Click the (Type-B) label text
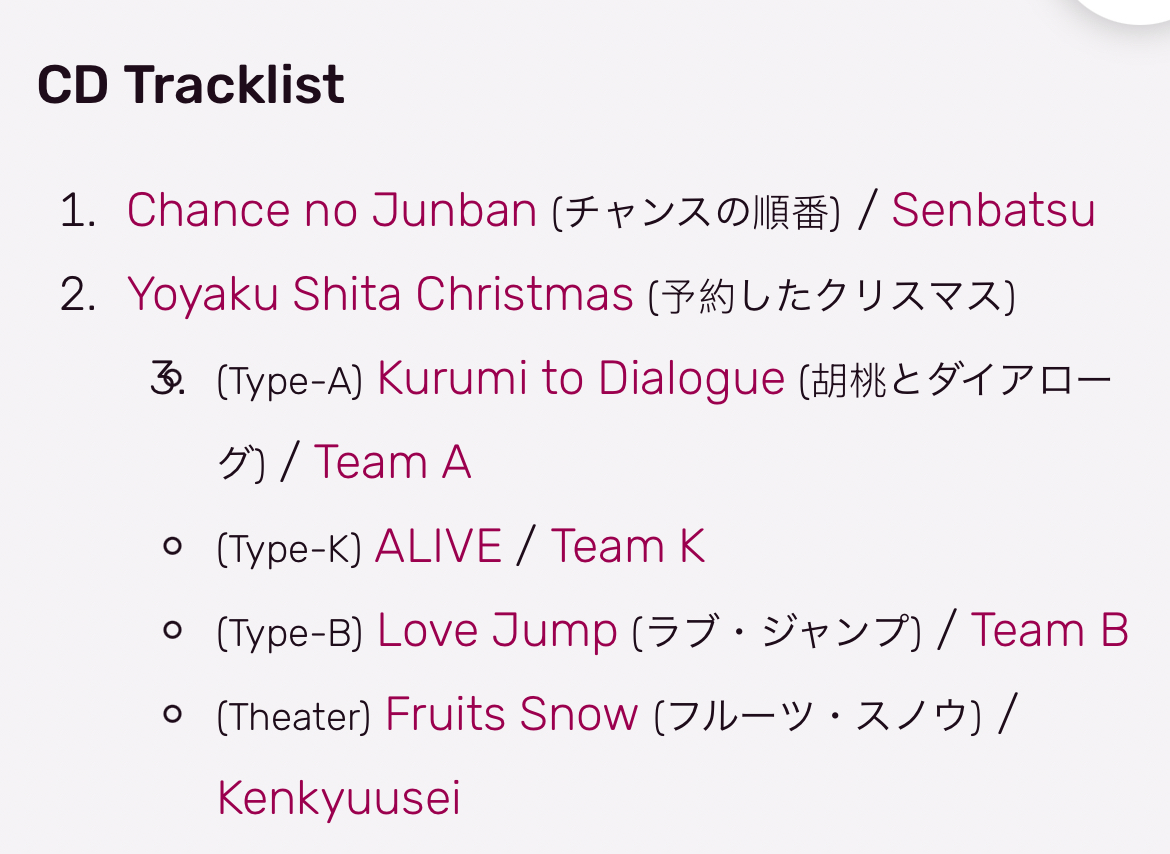The image size is (1170, 854). tap(290, 633)
